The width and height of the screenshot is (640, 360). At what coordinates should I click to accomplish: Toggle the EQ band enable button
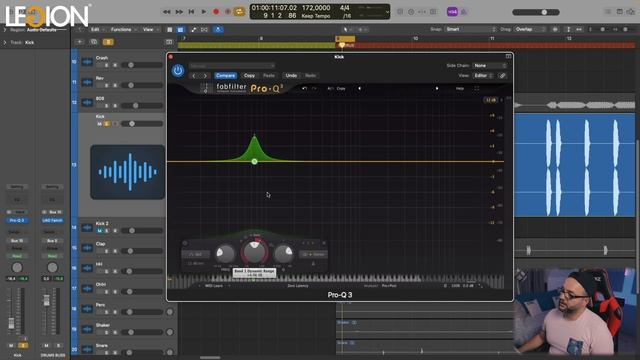click(x=185, y=243)
